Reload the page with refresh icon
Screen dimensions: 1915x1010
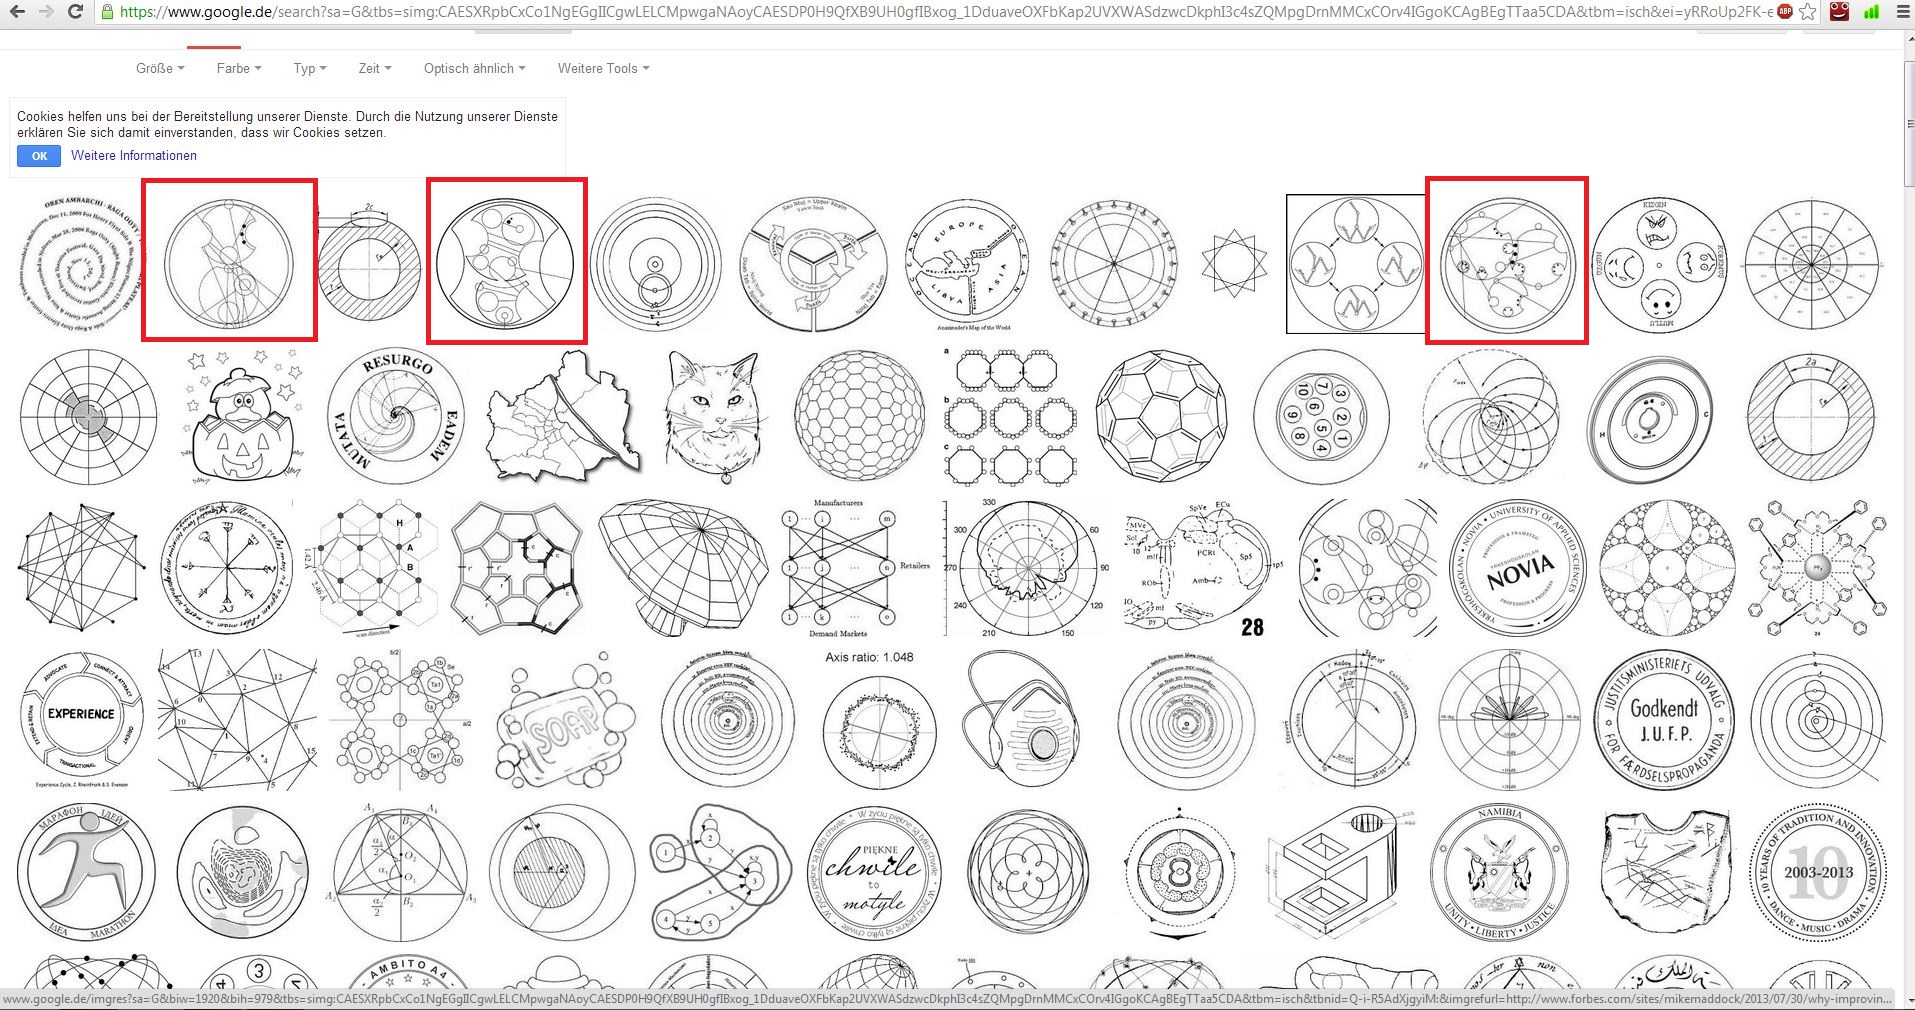[75, 12]
